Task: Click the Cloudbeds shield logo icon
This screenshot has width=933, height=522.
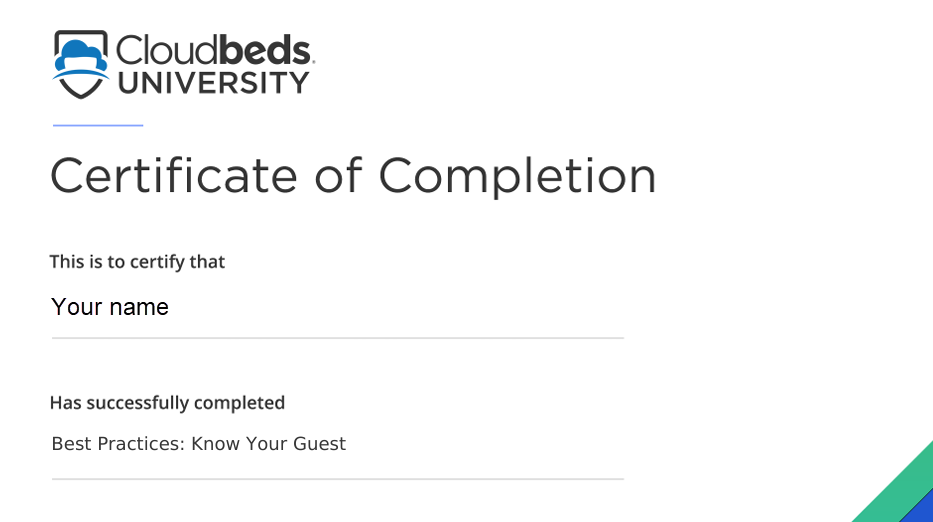Action: pyautogui.click(x=81, y=64)
